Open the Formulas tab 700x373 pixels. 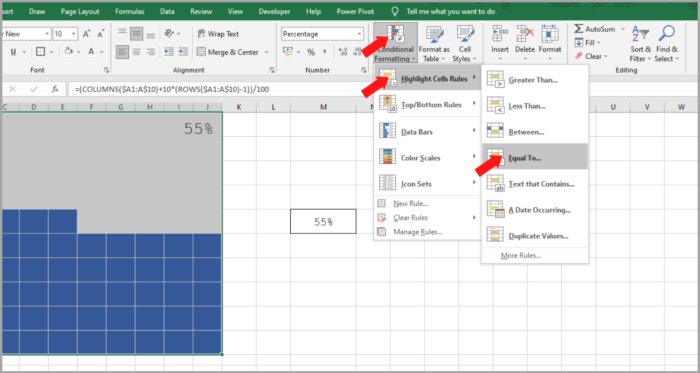pyautogui.click(x=129, y=12)
